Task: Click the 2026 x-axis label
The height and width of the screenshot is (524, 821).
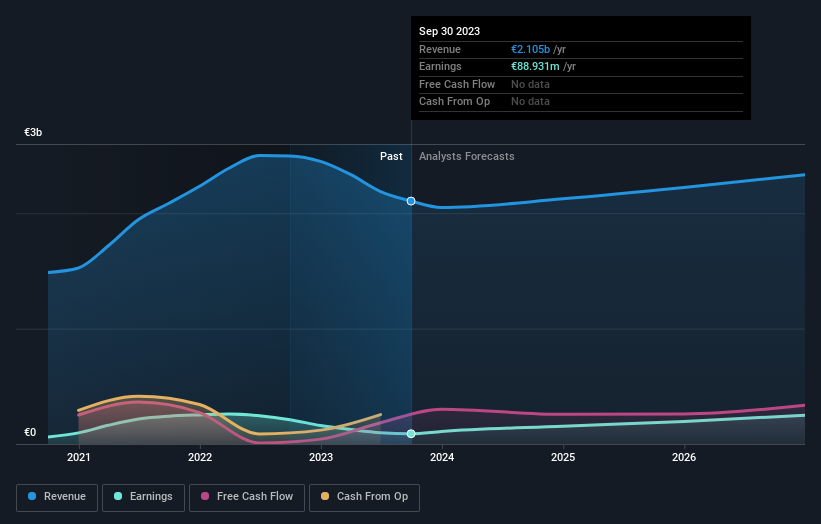Action: point(684,457)
